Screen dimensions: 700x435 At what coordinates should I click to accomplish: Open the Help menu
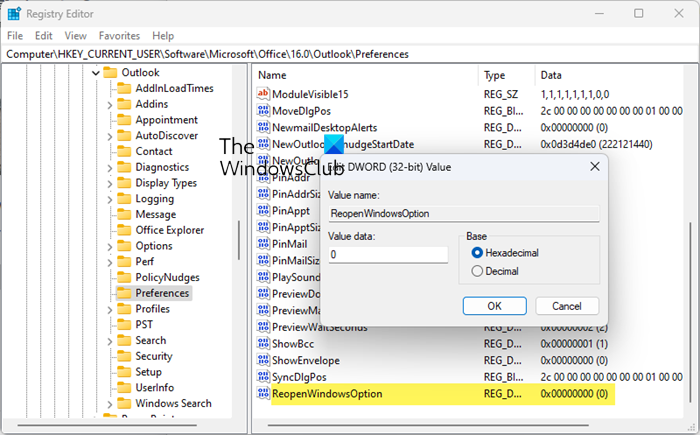pos(163,36)
